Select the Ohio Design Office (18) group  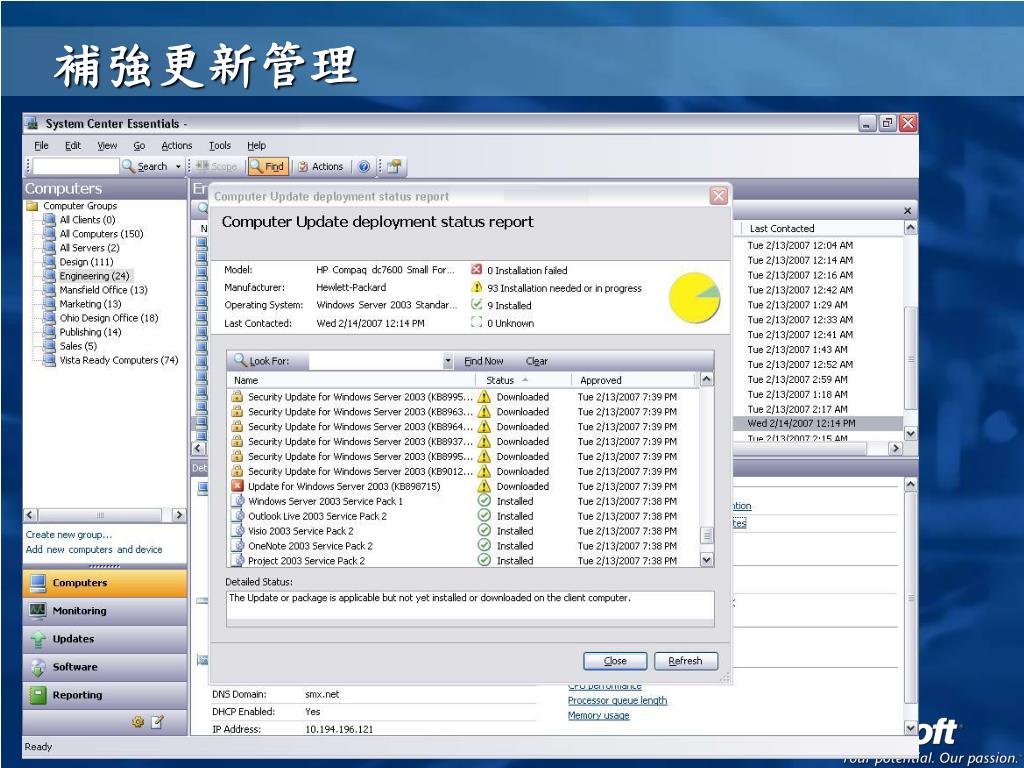[108, 318]
